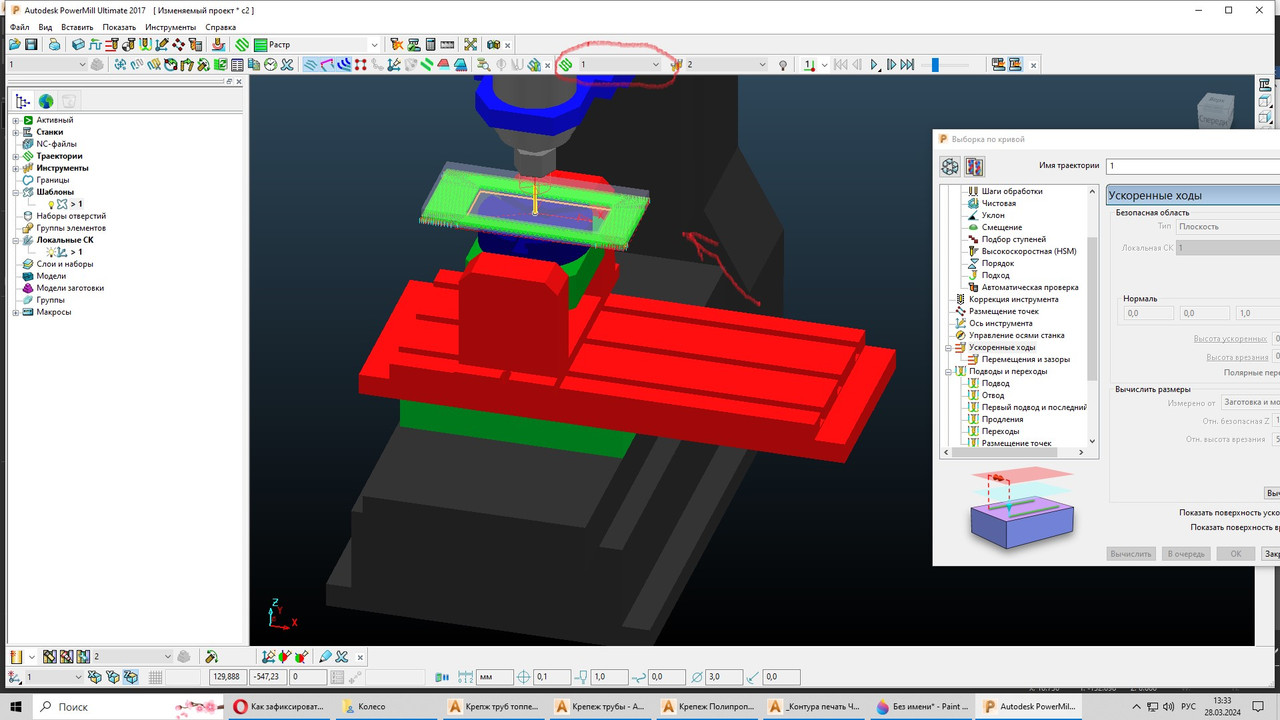Screen dimensions: 1280x720
Task: Select Слои и наборы tree item
Action: [x=65, y=264]
